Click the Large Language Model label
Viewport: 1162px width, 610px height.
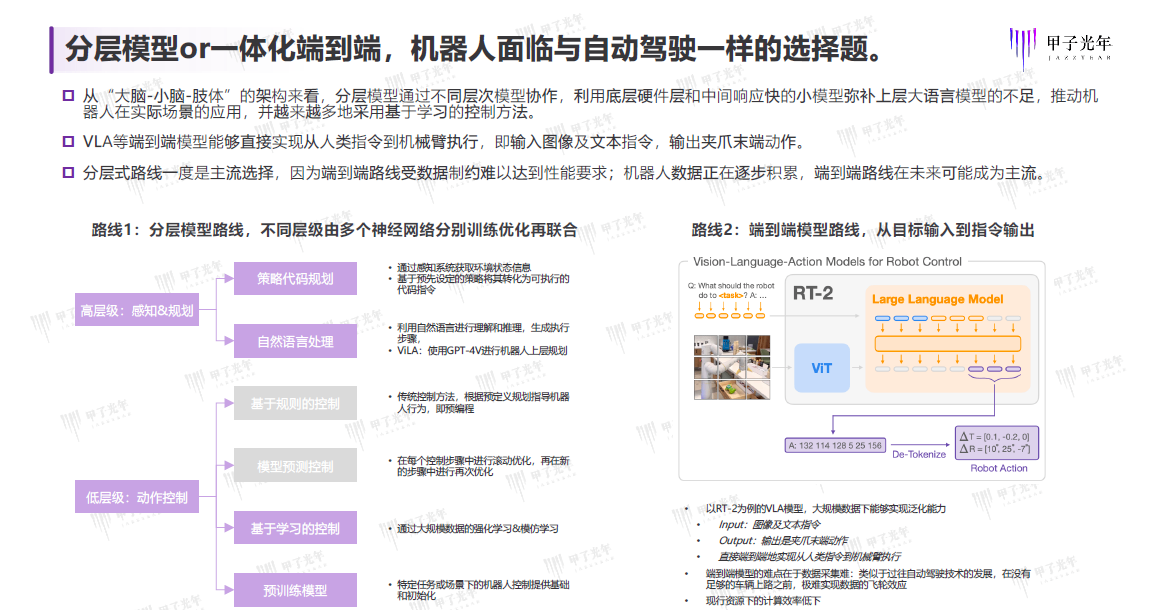[x=936, y=299]
